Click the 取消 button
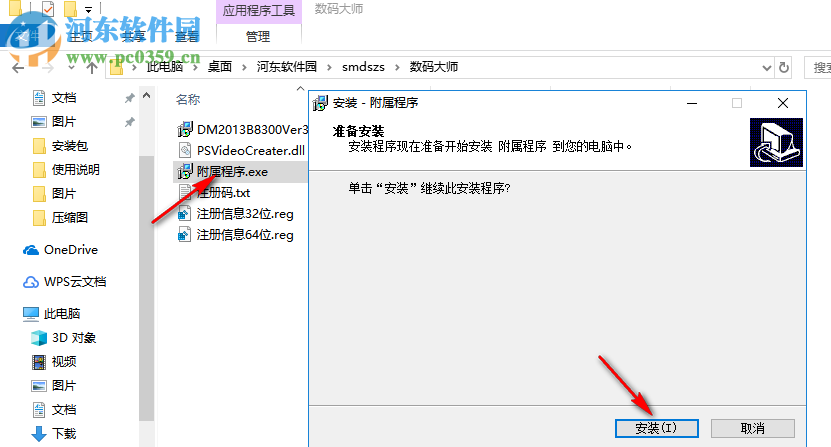This screenshot has width=831, height=447. pyautogui.click(x=753, y=428)
